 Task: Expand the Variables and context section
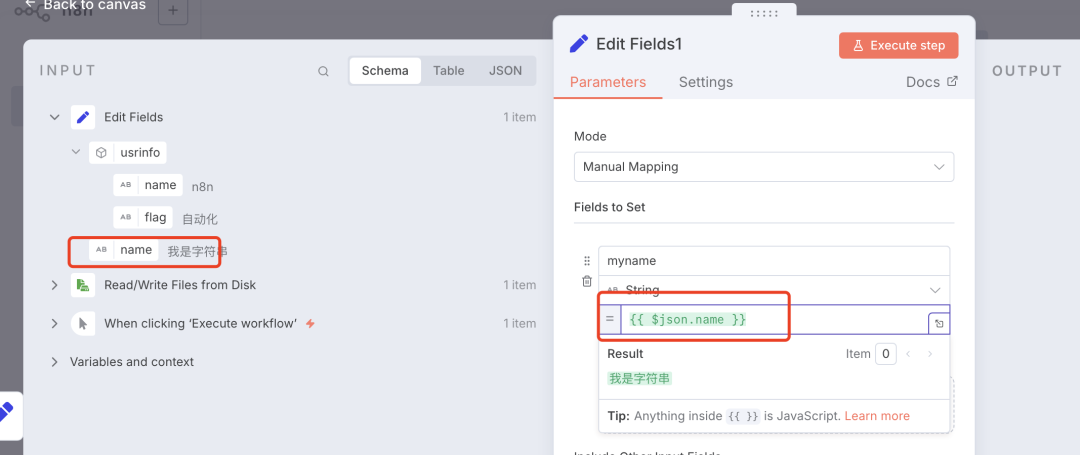pyautogui.click(x=55, y=362)
